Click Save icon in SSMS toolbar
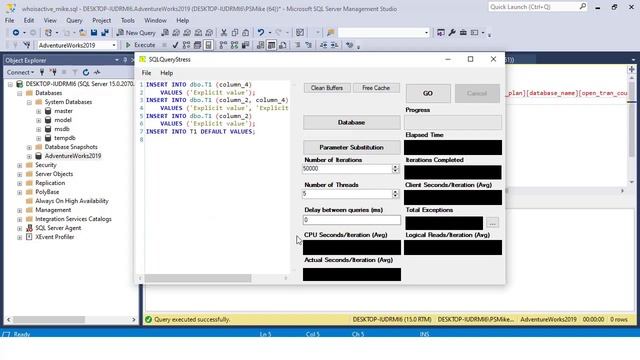 pyautogui.click(x=94, y=33)
